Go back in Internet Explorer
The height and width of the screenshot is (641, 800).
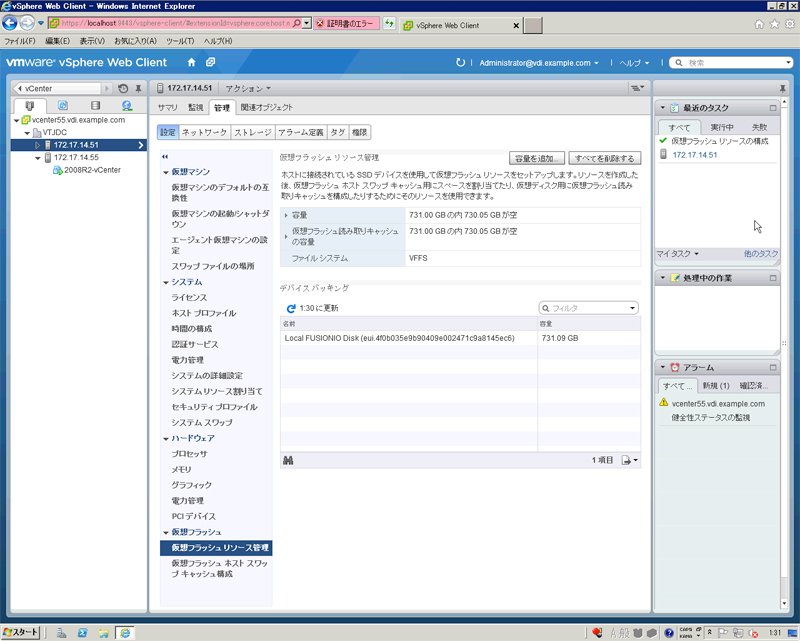point(10,23)
